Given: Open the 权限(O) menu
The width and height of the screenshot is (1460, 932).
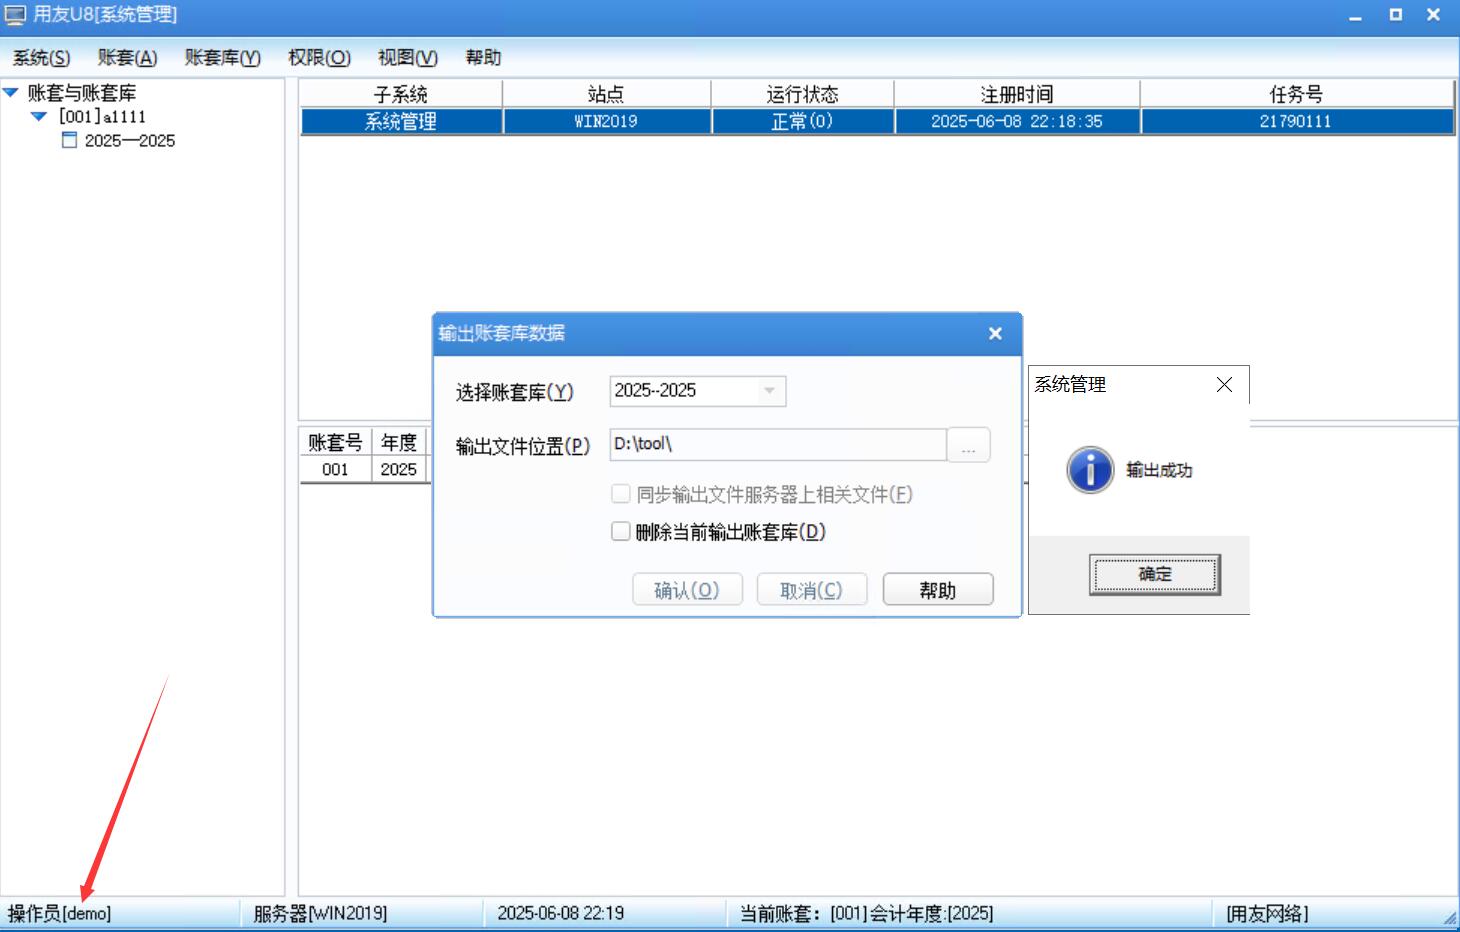Looking at the screenshot, I should point(319,58).
